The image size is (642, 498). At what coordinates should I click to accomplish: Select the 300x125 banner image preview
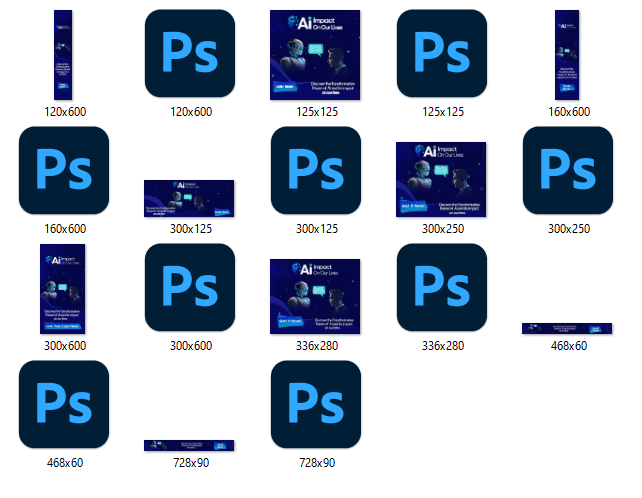pos(189,198)
